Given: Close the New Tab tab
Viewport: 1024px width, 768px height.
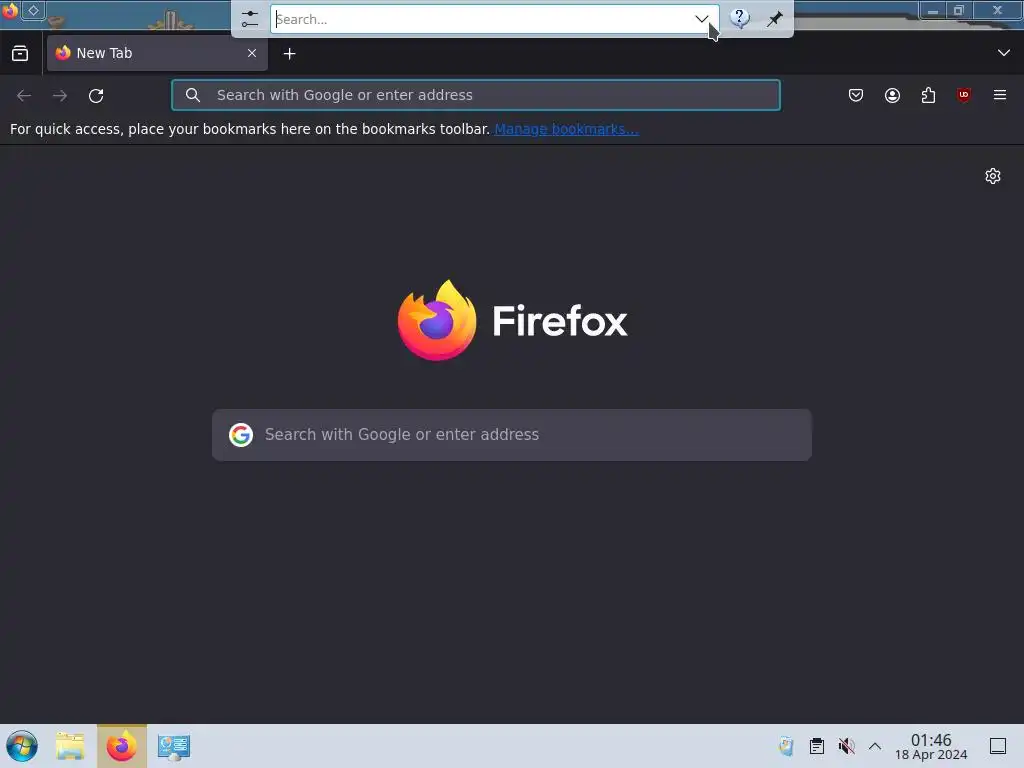Looking at the screenshot, I should (252, 53).
